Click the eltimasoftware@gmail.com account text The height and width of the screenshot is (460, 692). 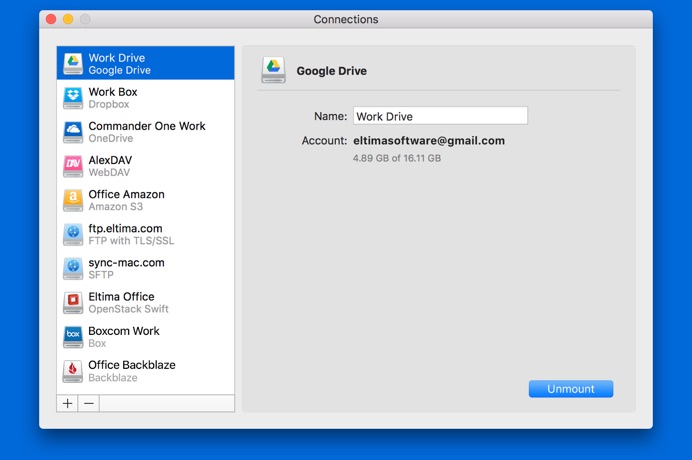click(x=429, y=140)
